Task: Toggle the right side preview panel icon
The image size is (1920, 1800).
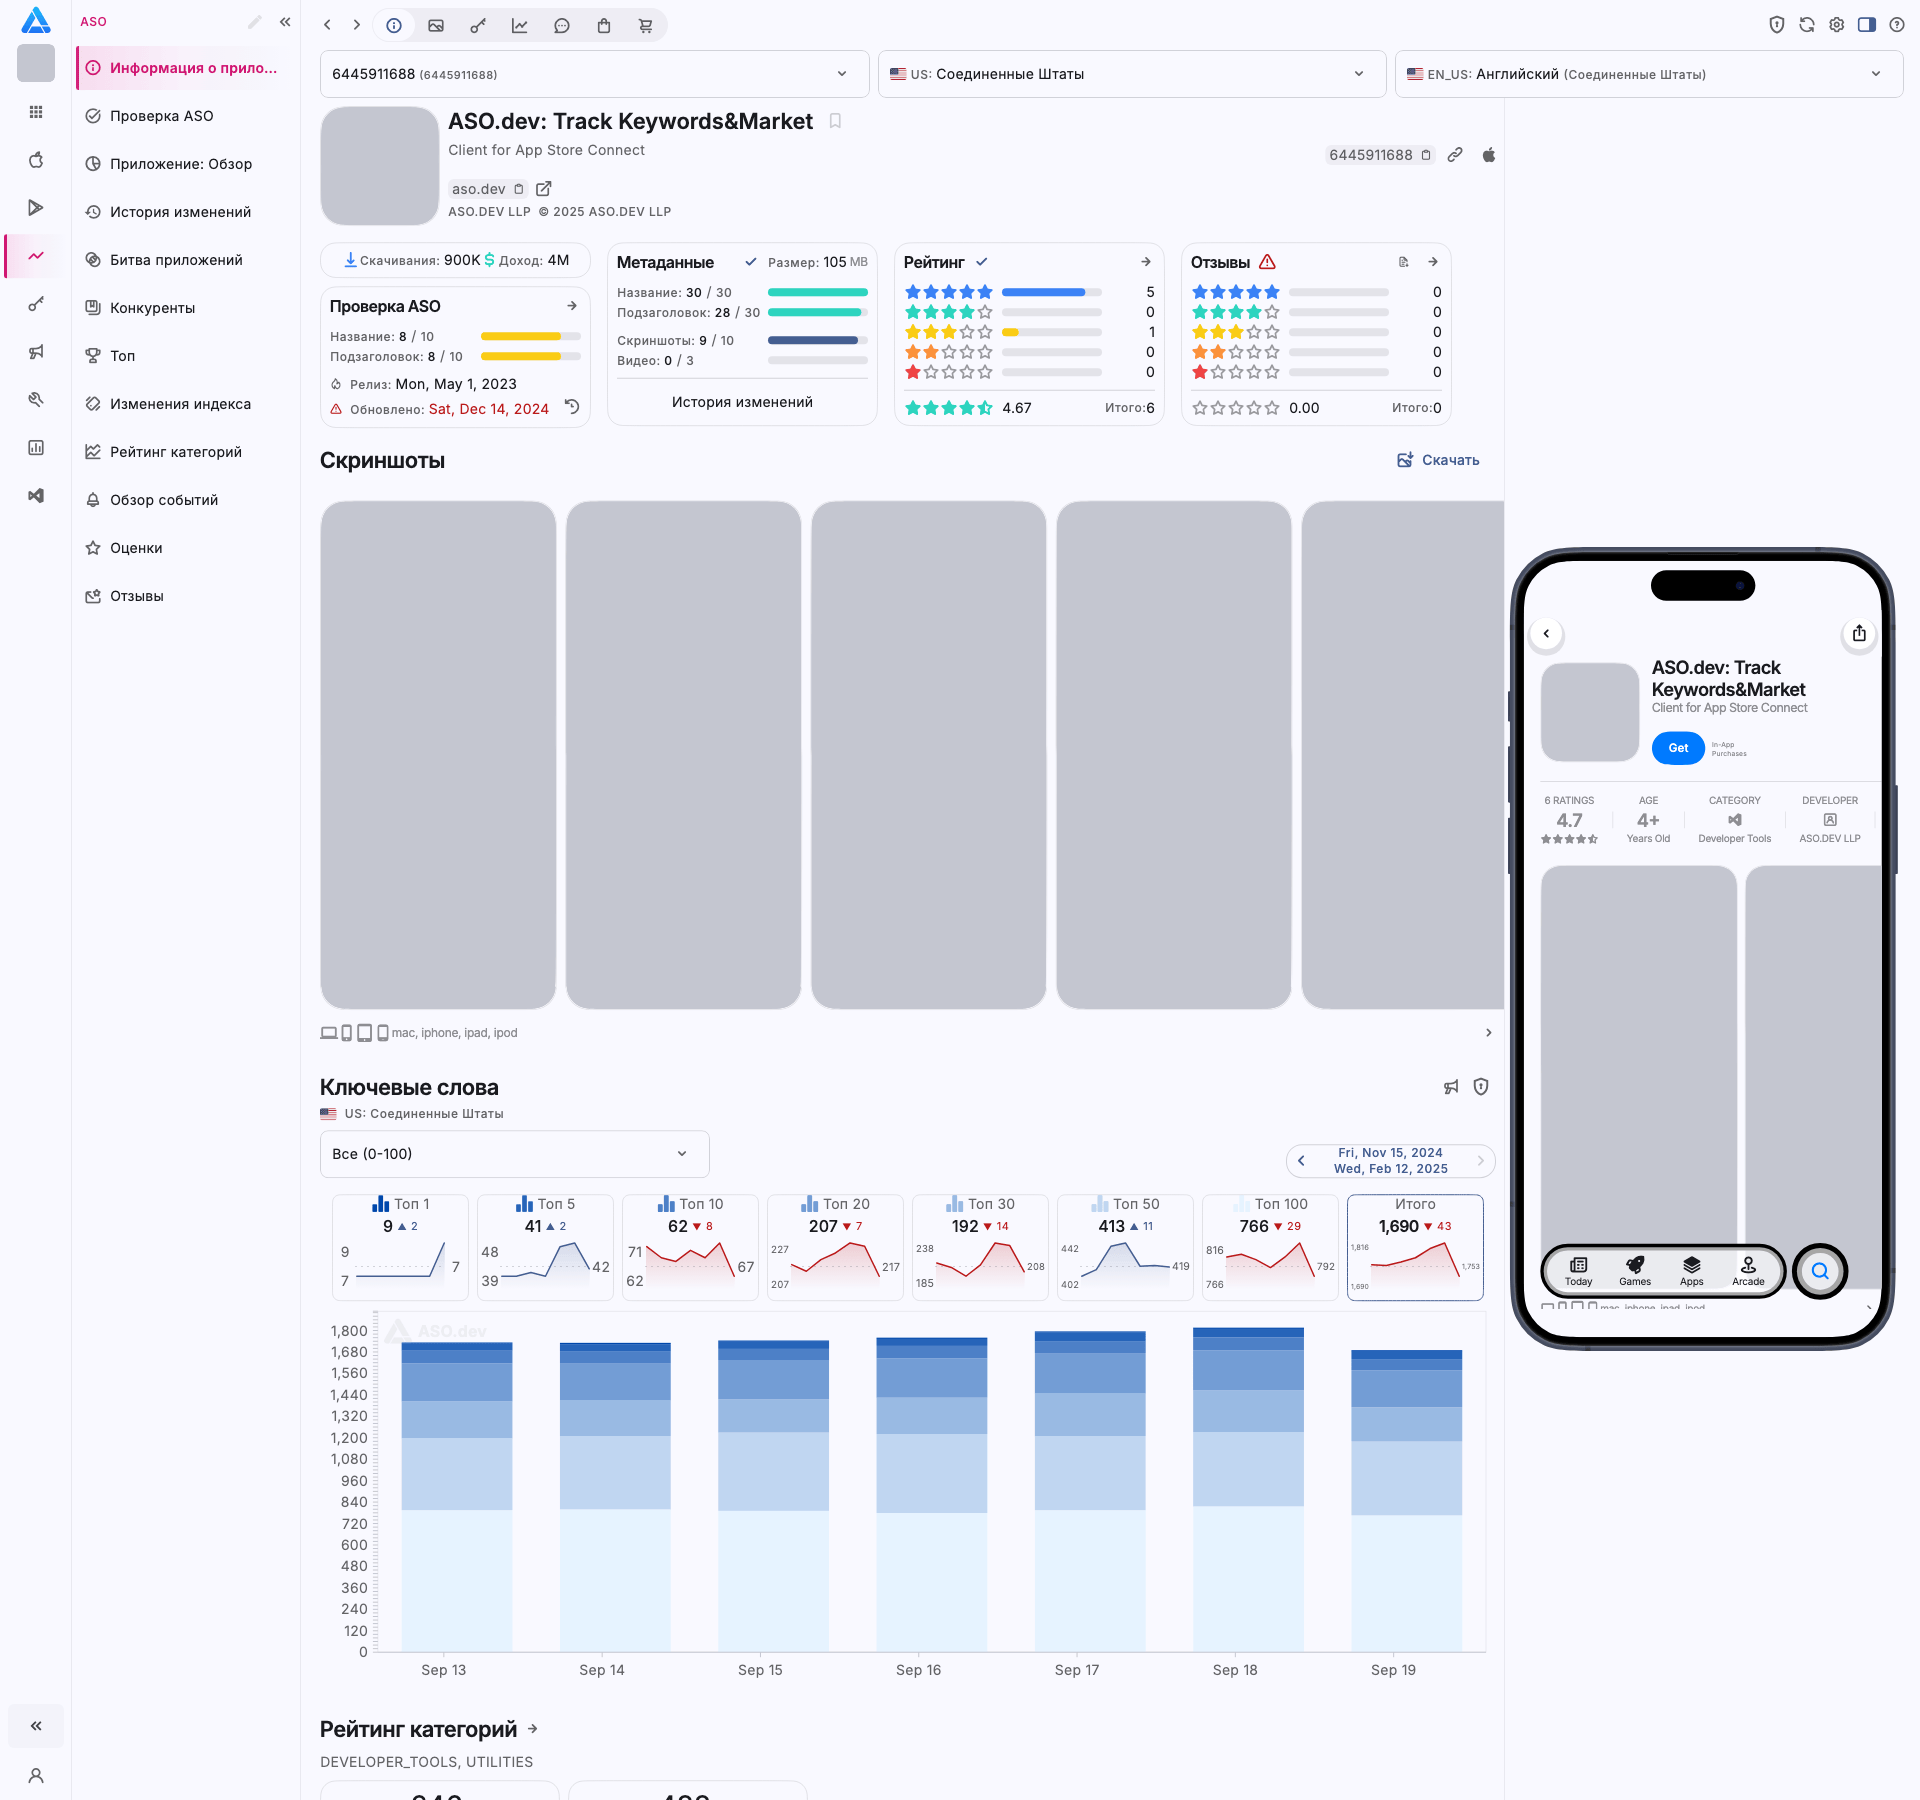Action: [x=1867, y=25]
